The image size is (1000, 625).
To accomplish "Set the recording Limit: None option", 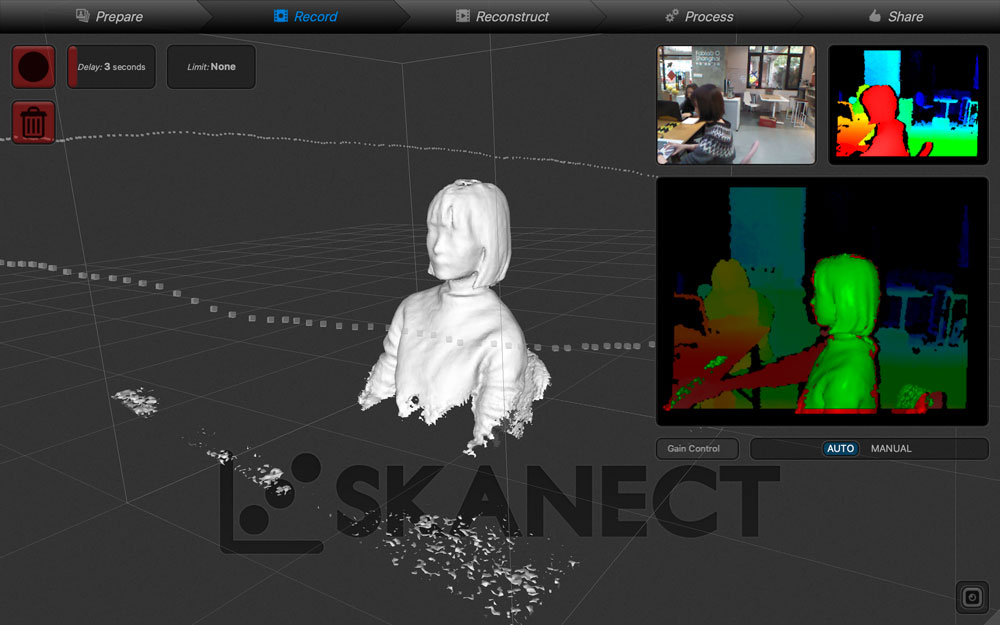I will 211,66.
